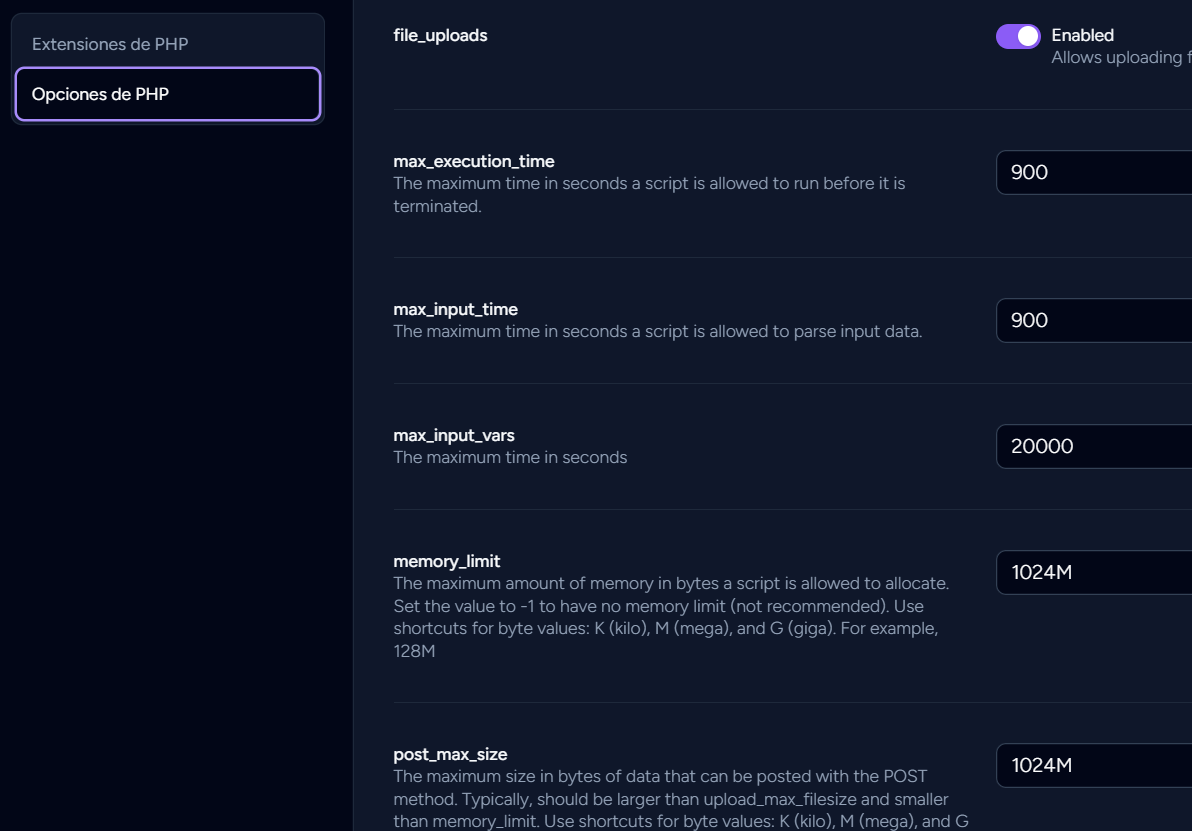The image size is (1192, 831).
Task: Click the Enabled label beside the toggle
Action: [1082, 35]
